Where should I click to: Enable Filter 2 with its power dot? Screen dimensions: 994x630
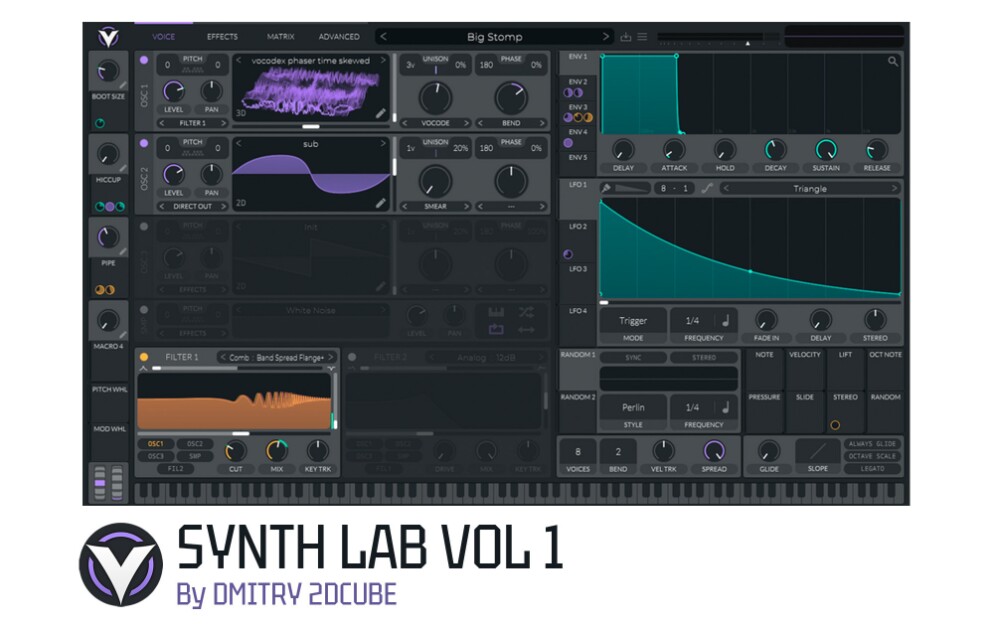click(x=352, y=357)
